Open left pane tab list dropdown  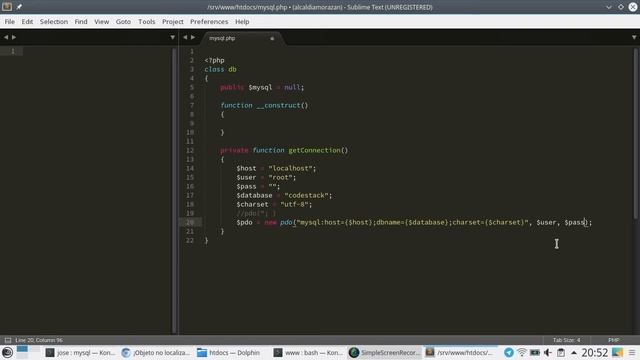(173, 37)
